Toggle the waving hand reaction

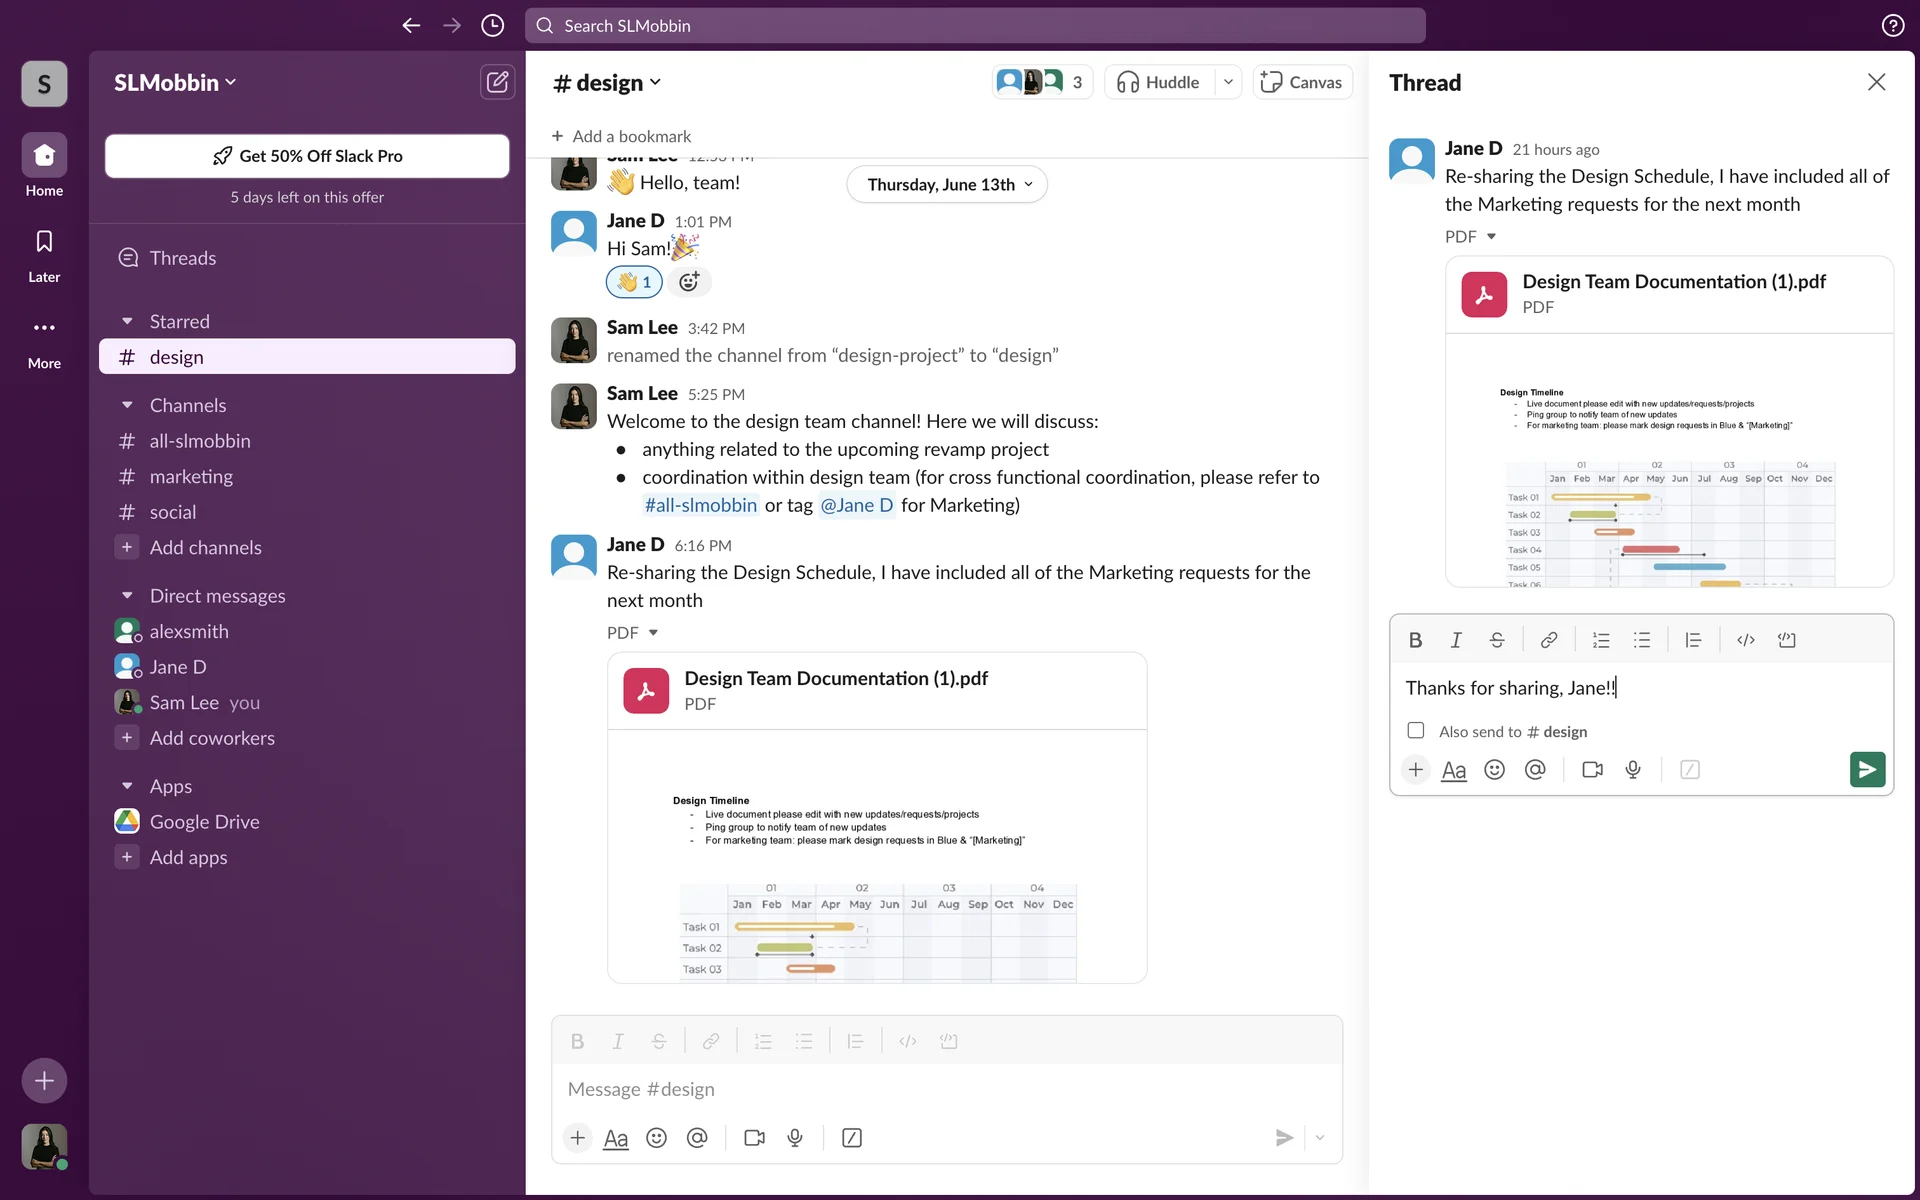(634, 282)
